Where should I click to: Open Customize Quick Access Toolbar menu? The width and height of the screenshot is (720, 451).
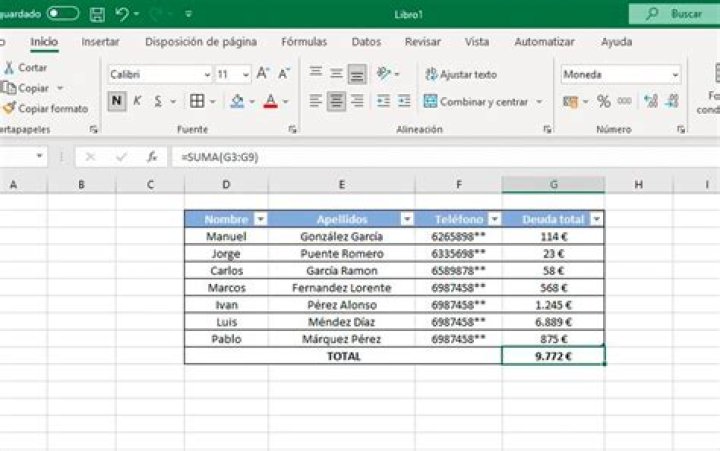click(x=188, y=14)
